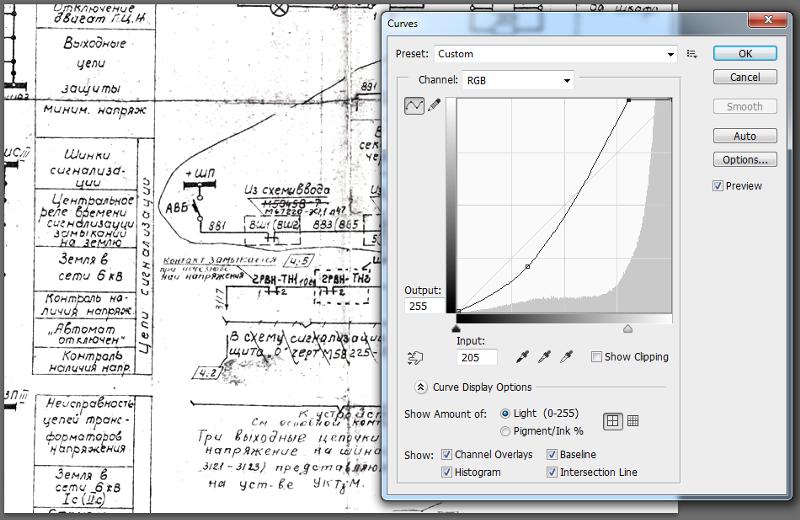Select the Pigment/Ink % radio button
This screenshot has height=520, width=800.
point(505,431)
